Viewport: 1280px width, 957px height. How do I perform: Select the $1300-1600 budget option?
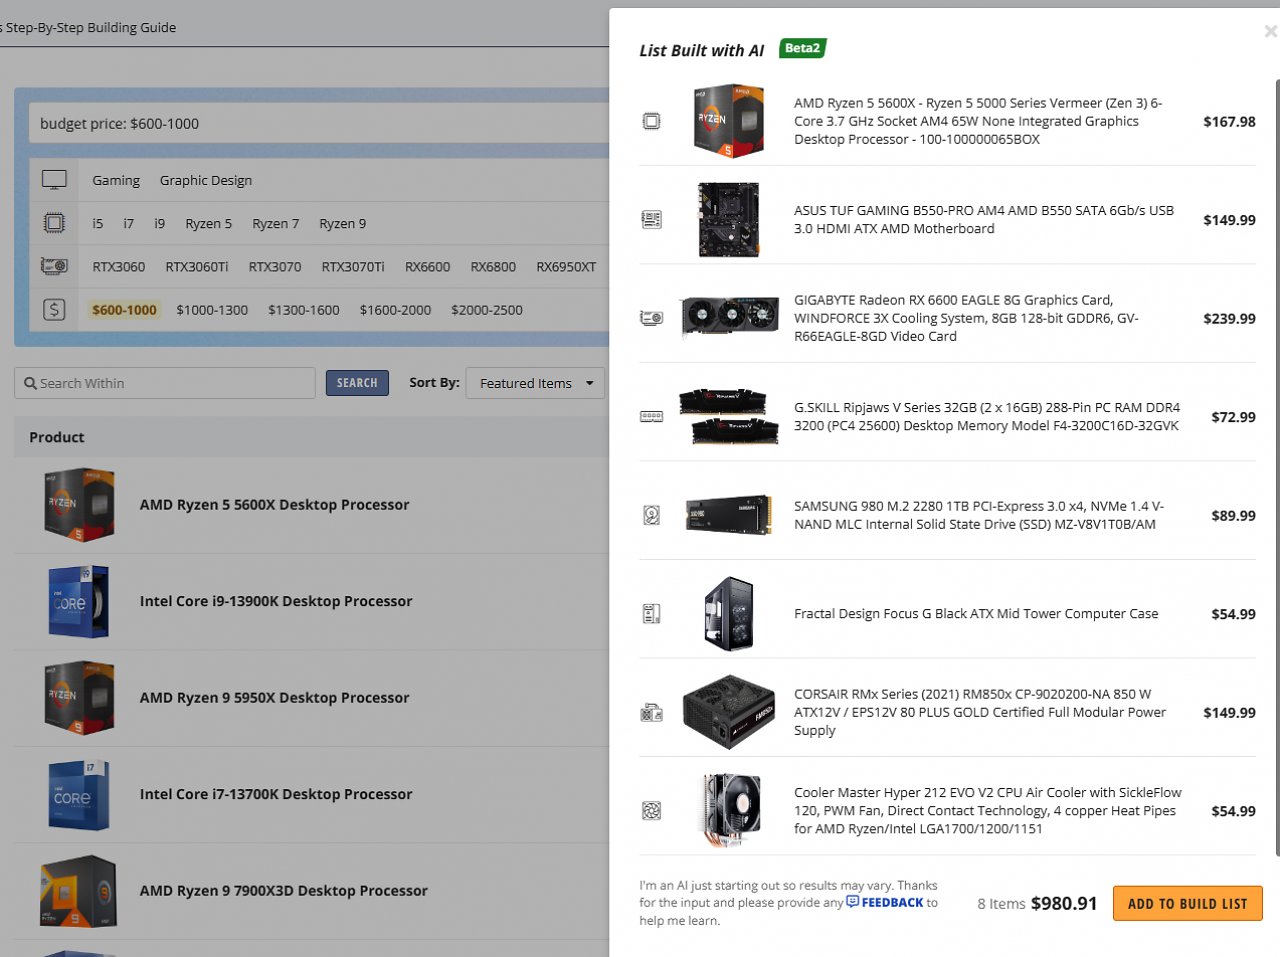pyautogui.click(x=303, y=310)
